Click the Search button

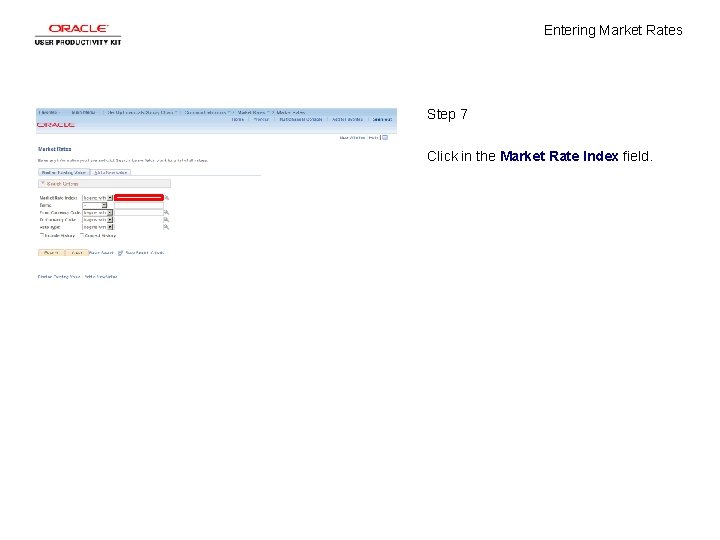(51, 253)
